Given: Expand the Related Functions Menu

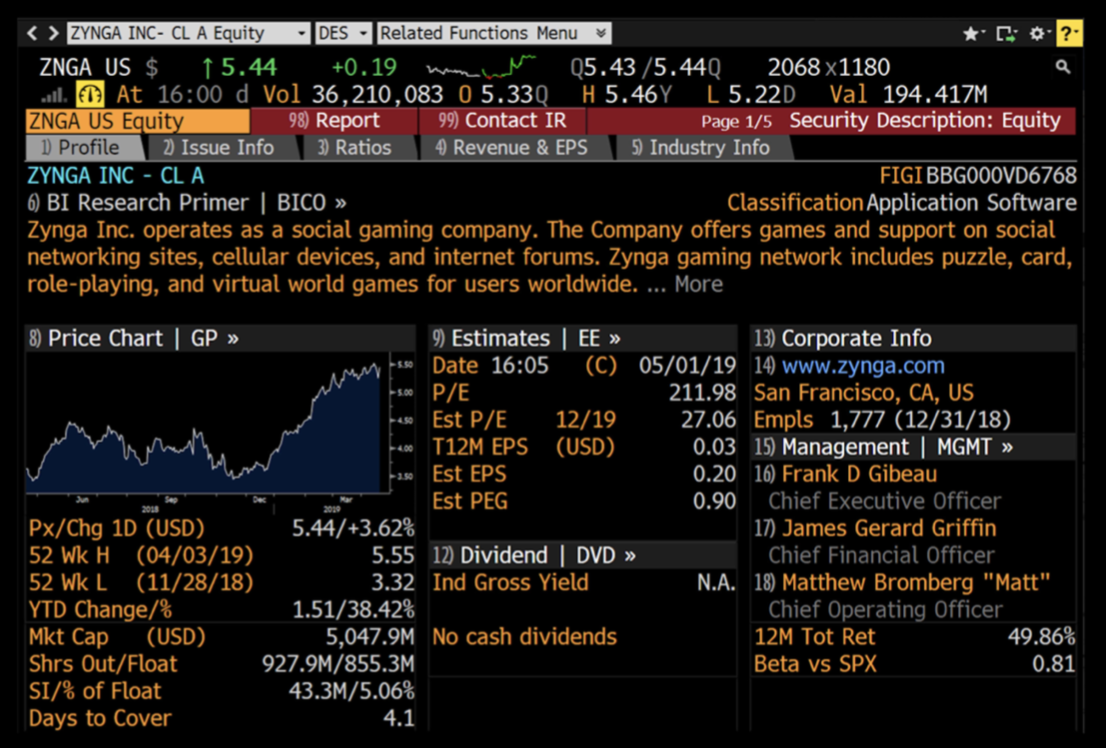Looking at the screenshot, I should click(x=494, y=33).
